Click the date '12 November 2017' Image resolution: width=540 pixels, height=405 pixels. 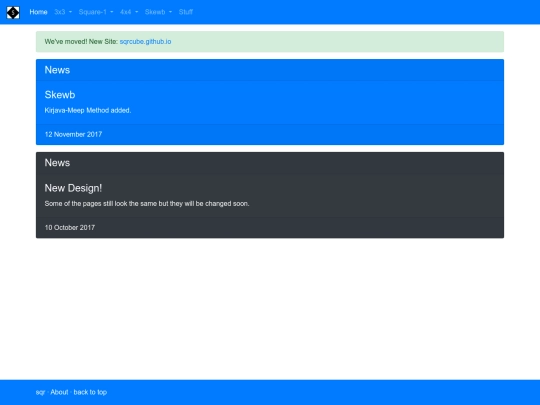click(73, 134)
